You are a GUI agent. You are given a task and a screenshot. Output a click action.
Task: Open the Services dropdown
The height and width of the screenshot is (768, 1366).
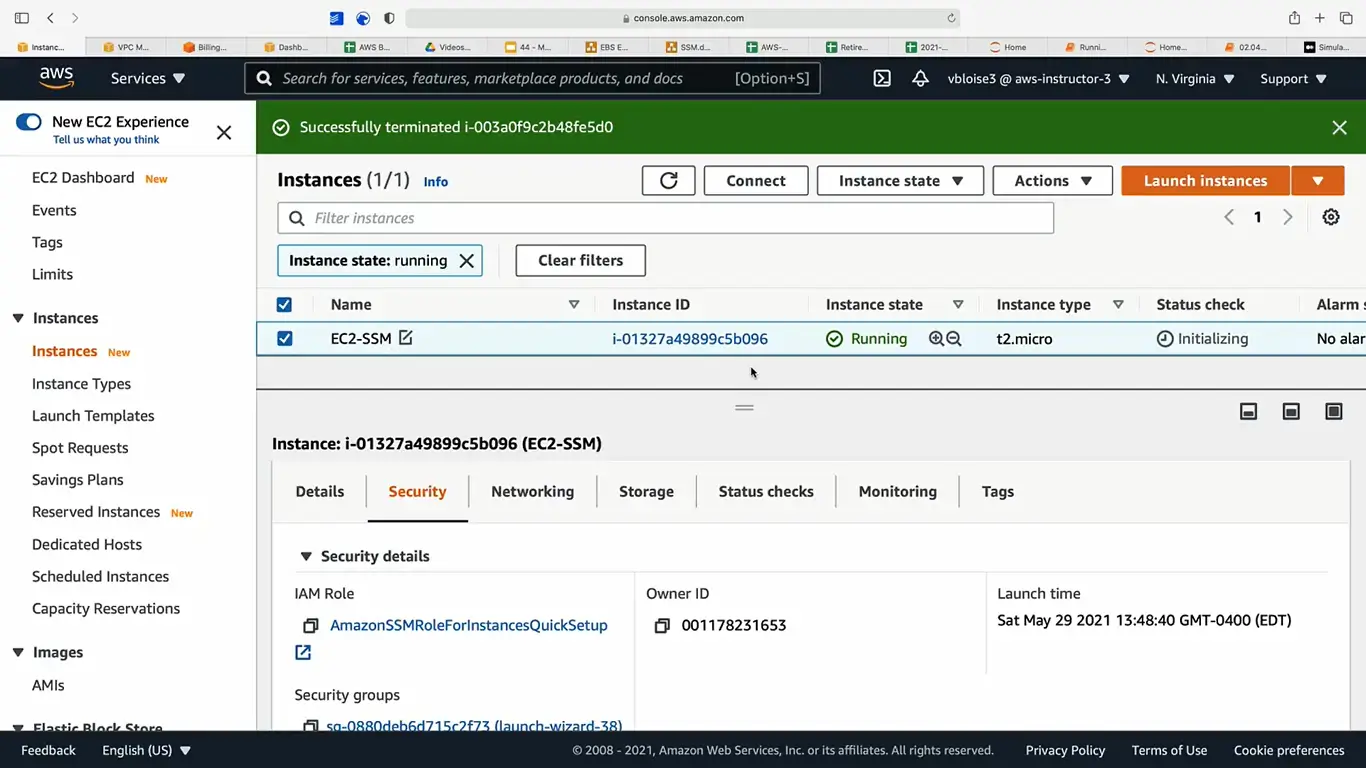[x=148, y=78]
